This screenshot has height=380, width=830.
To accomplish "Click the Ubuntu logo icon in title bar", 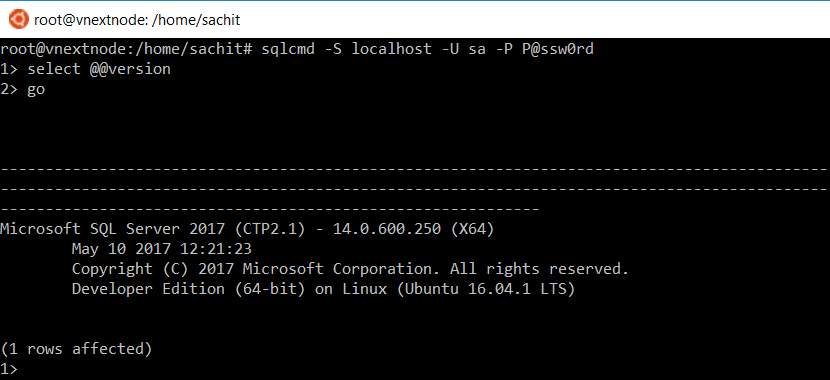I will [19, 20].
